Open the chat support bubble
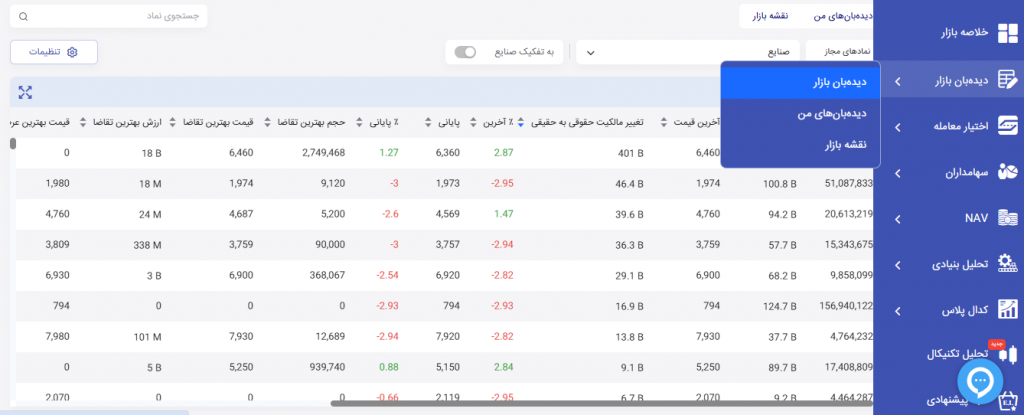 pyautogui.click(x=981, y=380)
